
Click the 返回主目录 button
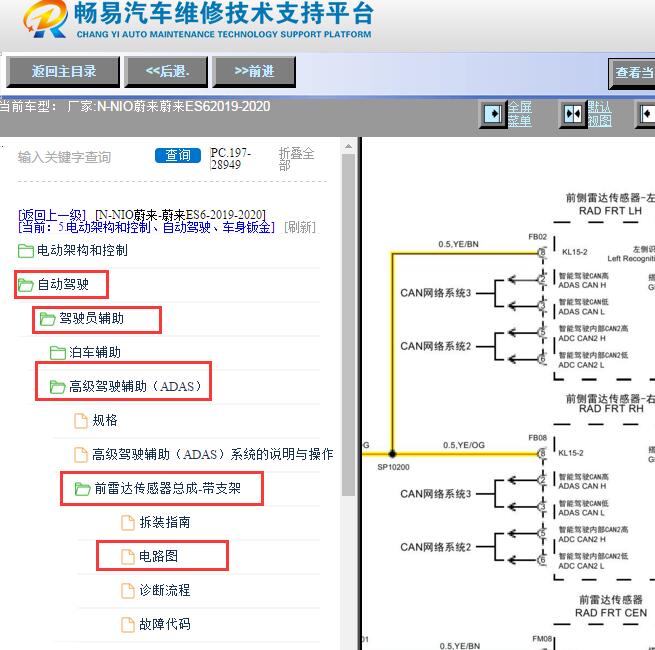63,72
